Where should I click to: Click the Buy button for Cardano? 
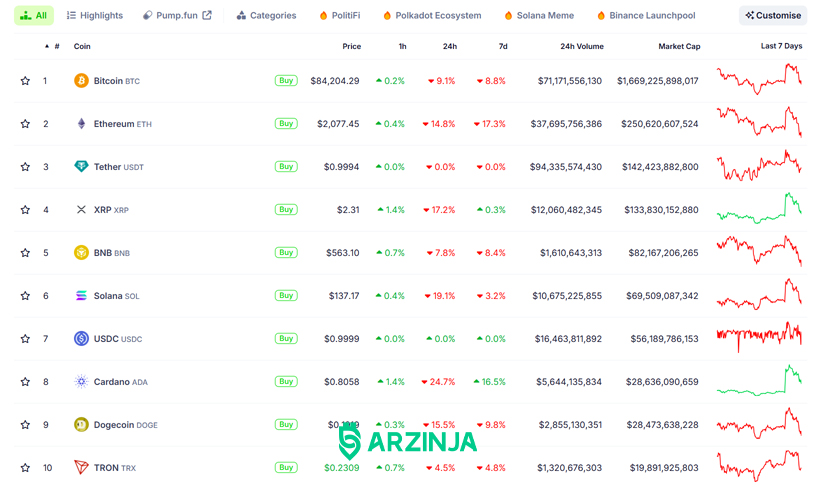(286, 382)
